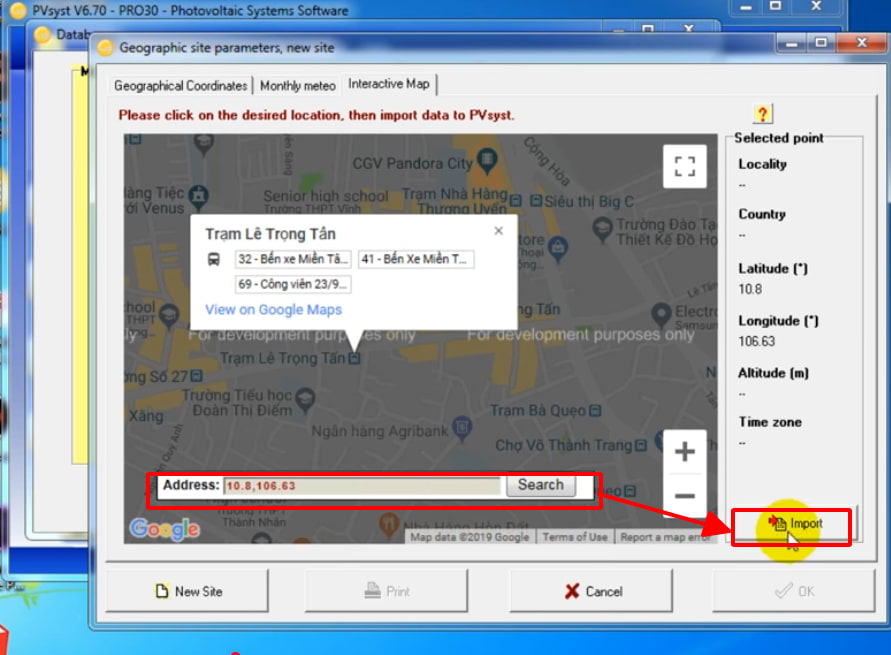The image size is (891, 655).
Task: Zoom in the map with plus button
Action: 684,452
